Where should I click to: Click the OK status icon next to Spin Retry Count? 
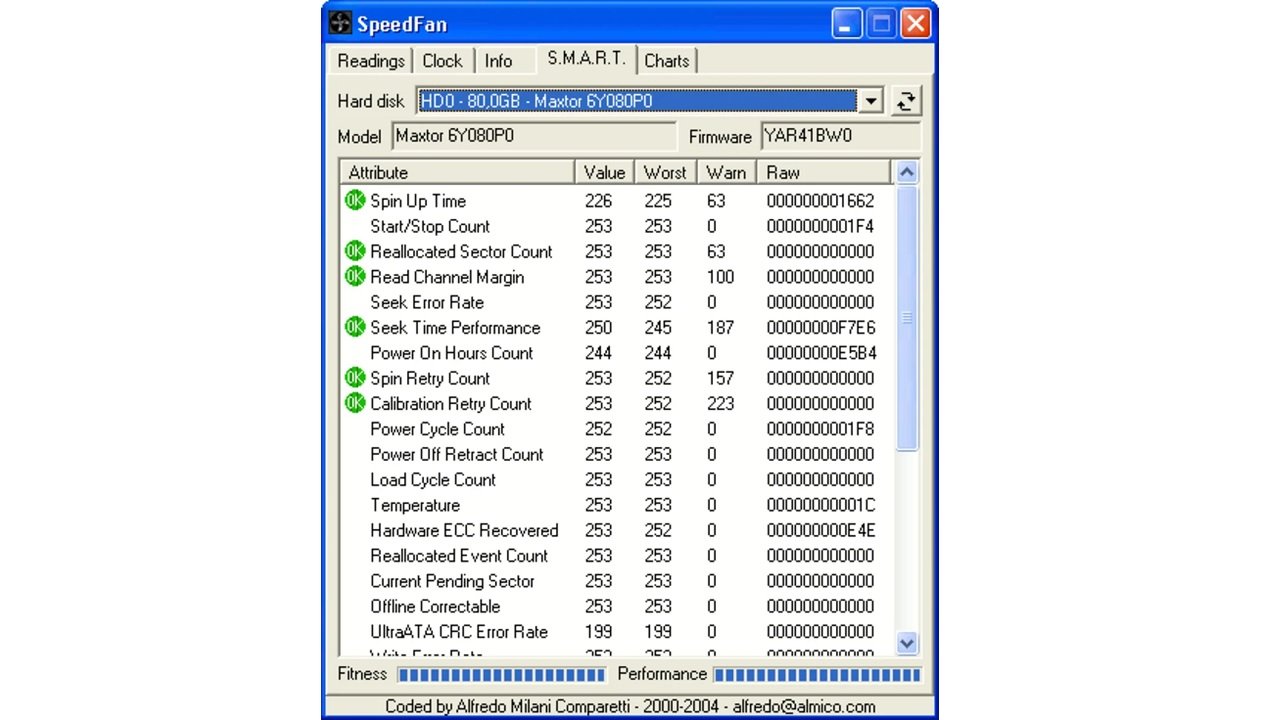point(354,378)
